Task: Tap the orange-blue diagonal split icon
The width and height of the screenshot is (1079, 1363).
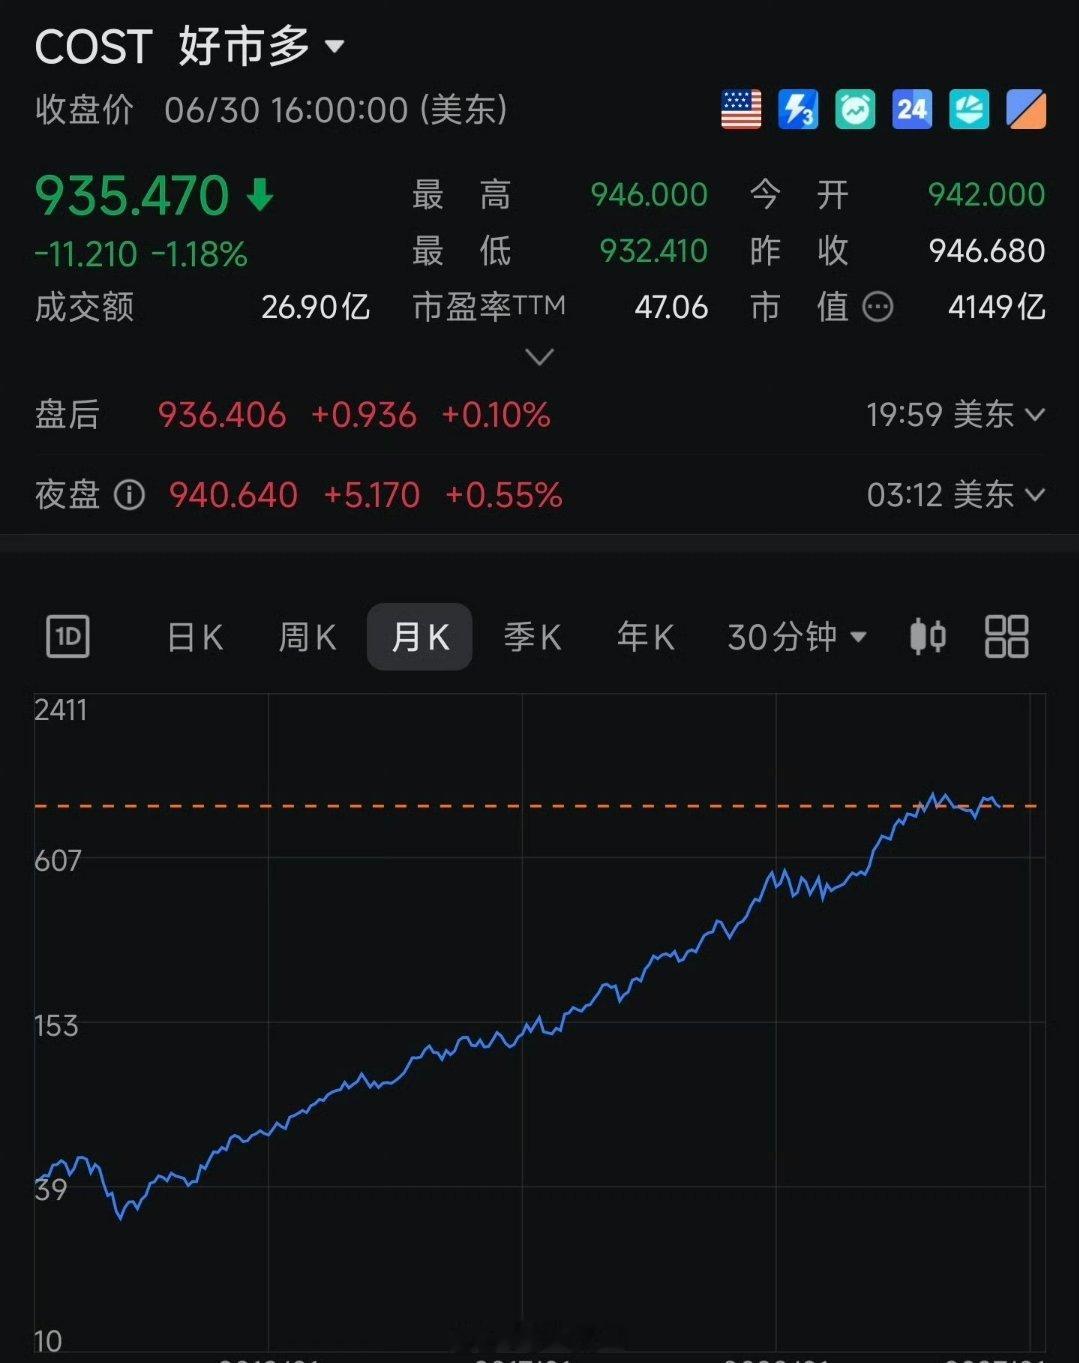Action: pos(1026,109)
